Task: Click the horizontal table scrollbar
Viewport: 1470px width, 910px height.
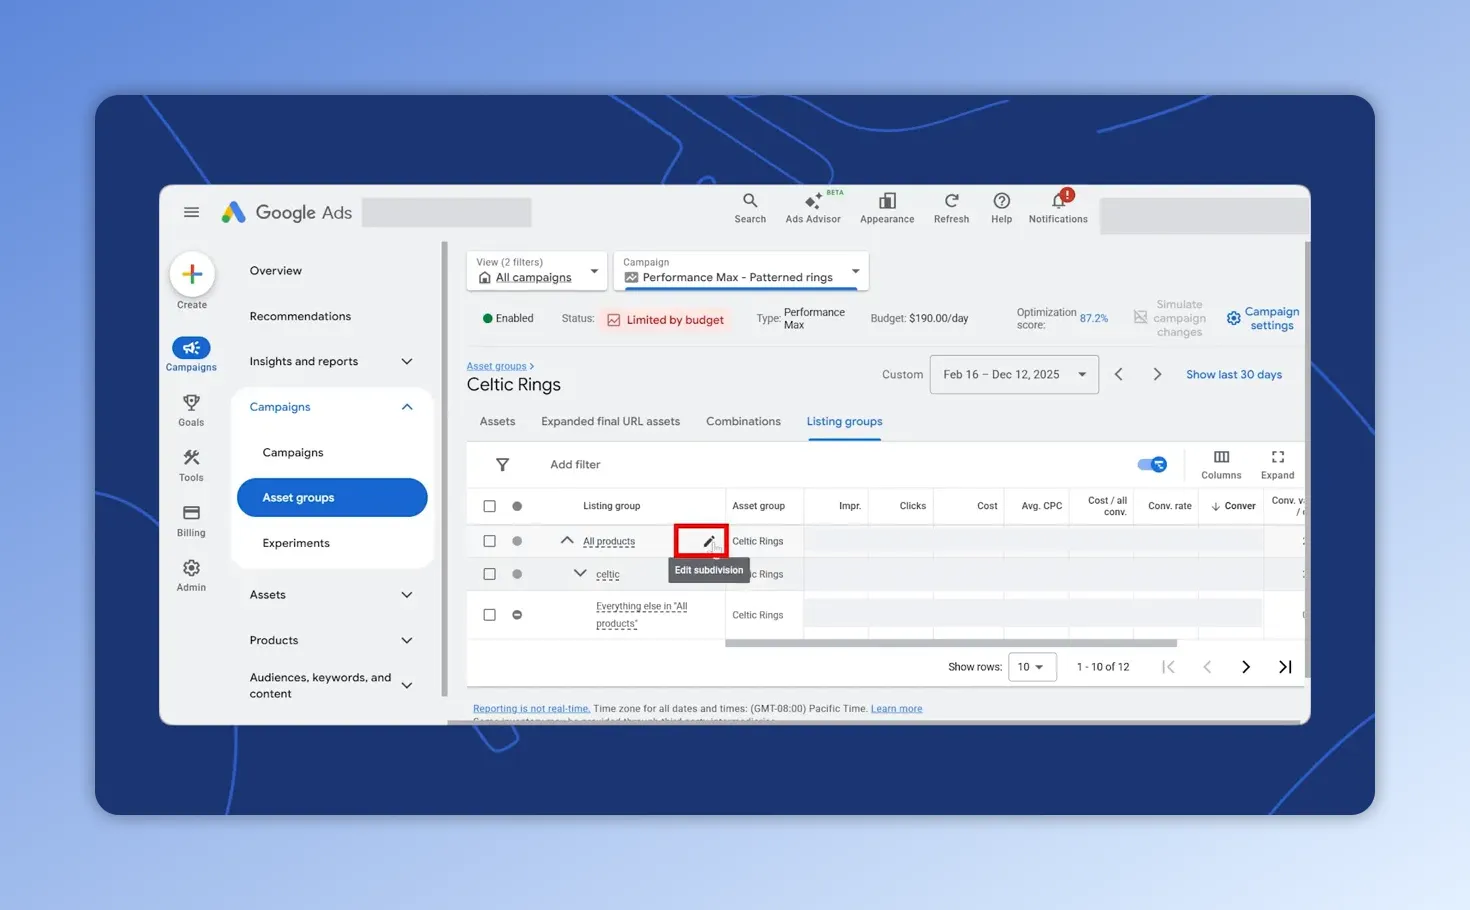Action: click(951, 643)
